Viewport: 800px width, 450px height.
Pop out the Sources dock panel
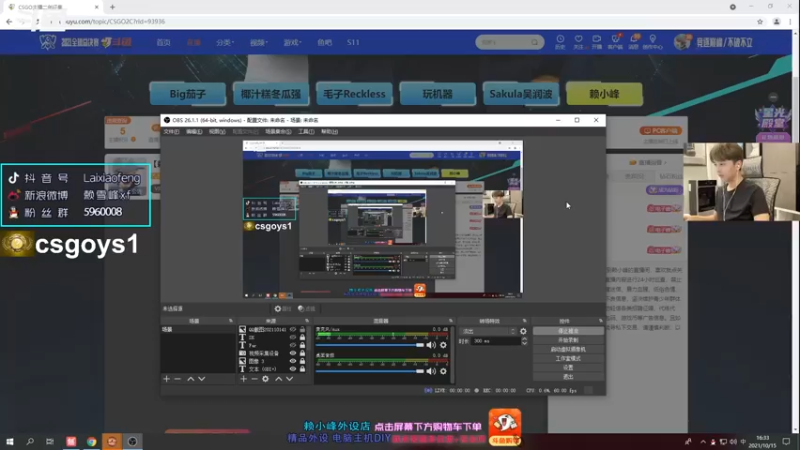[307, 321]
